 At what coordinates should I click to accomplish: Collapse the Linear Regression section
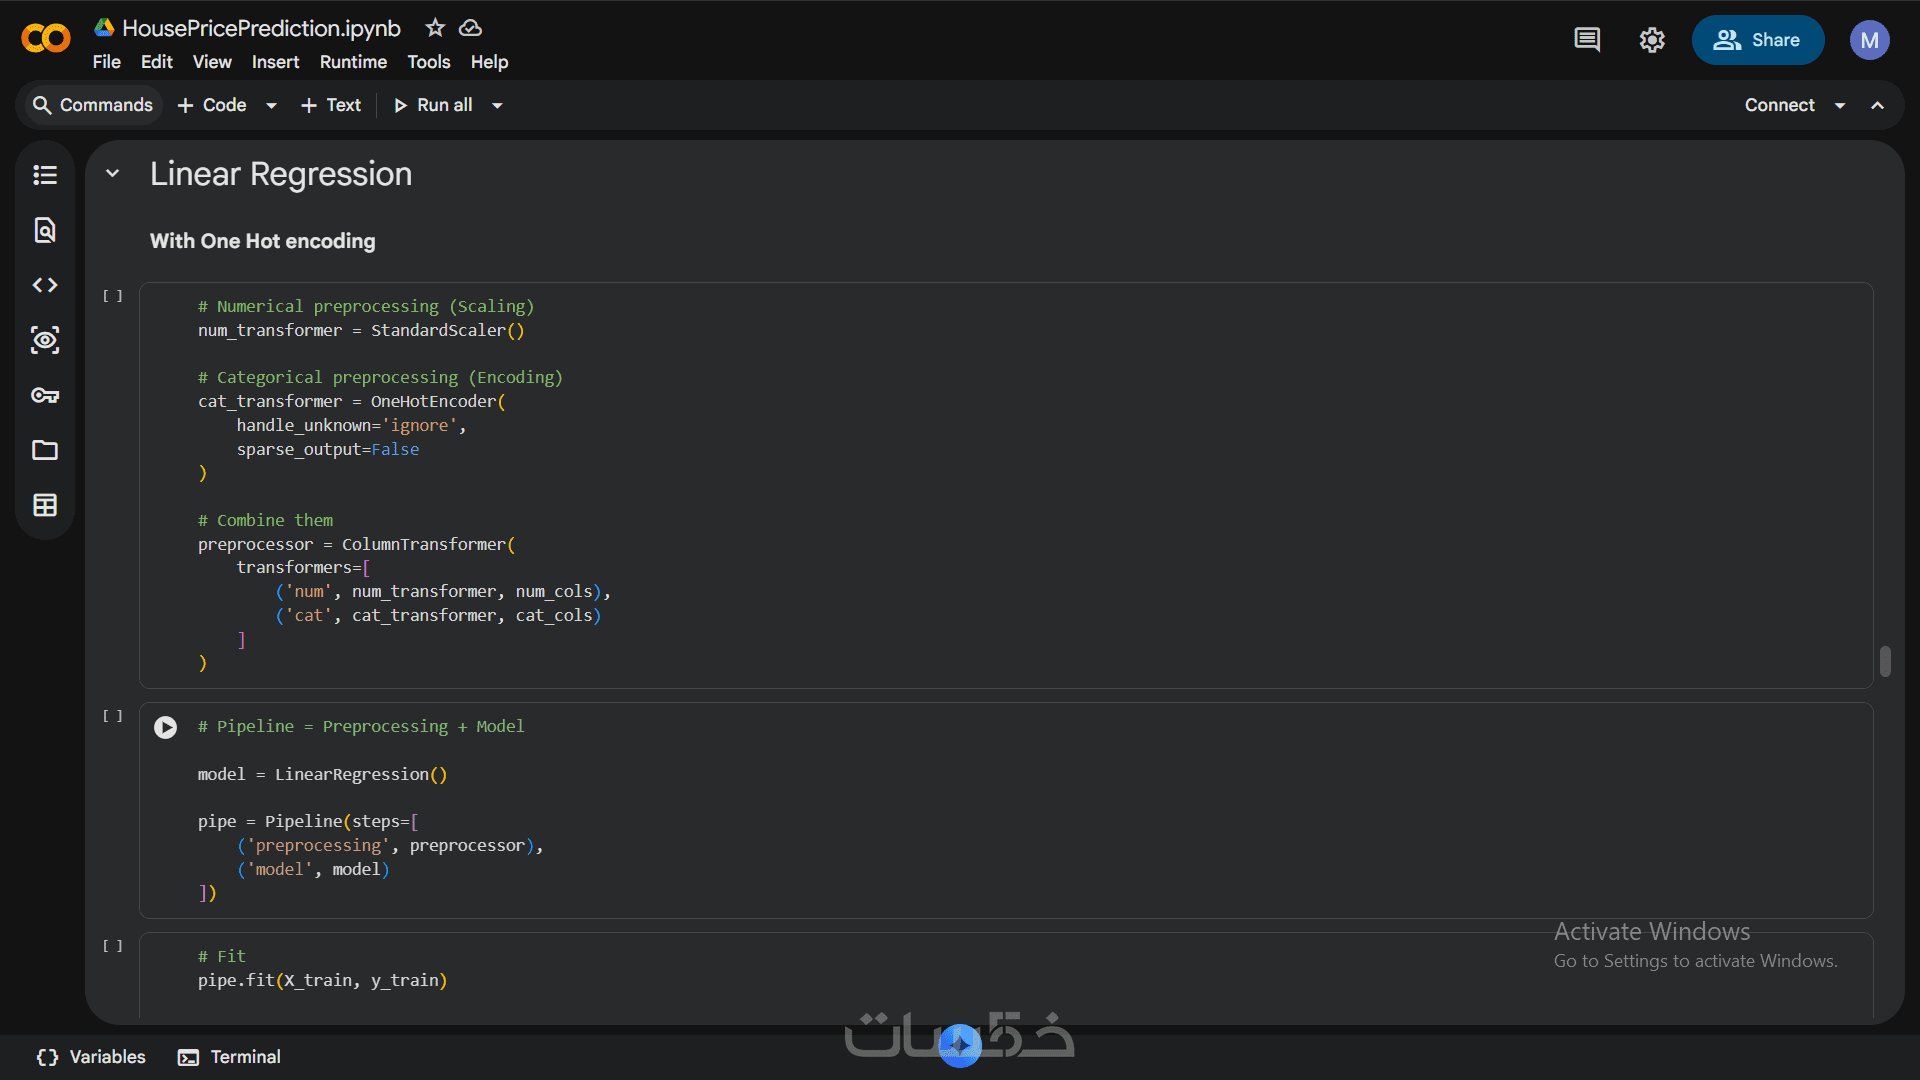(113, 174)
